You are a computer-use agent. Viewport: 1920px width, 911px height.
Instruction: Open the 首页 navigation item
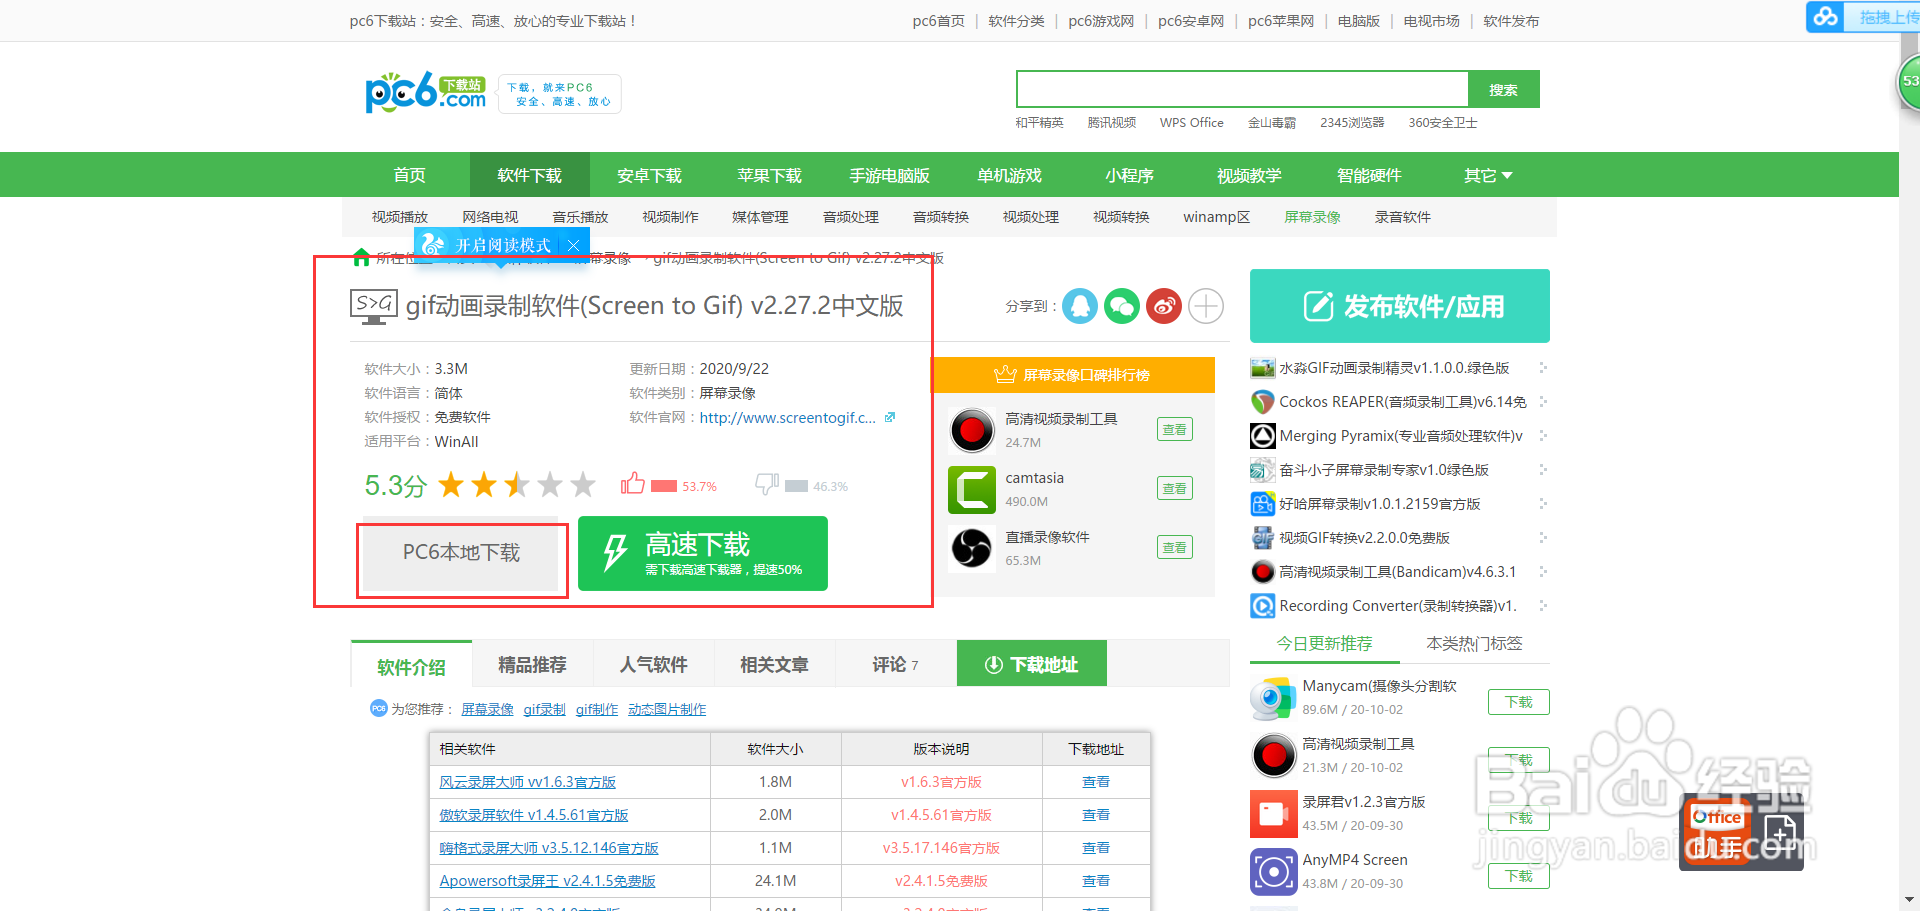pos(409,176)
